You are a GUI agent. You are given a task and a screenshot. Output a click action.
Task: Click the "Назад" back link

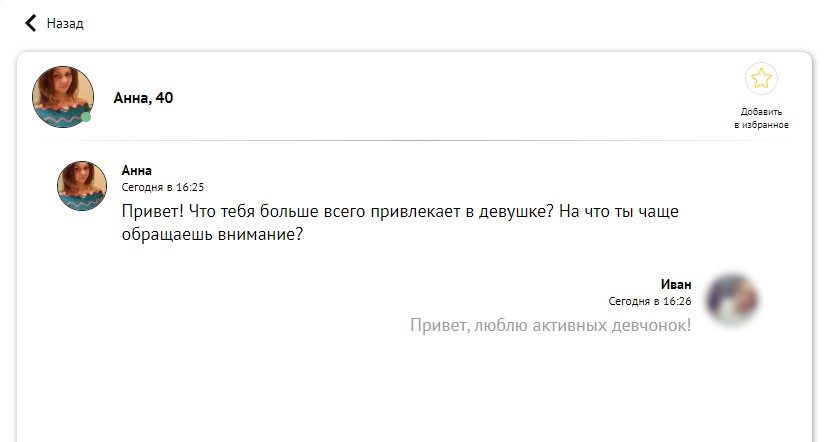(x=65, y=23)
